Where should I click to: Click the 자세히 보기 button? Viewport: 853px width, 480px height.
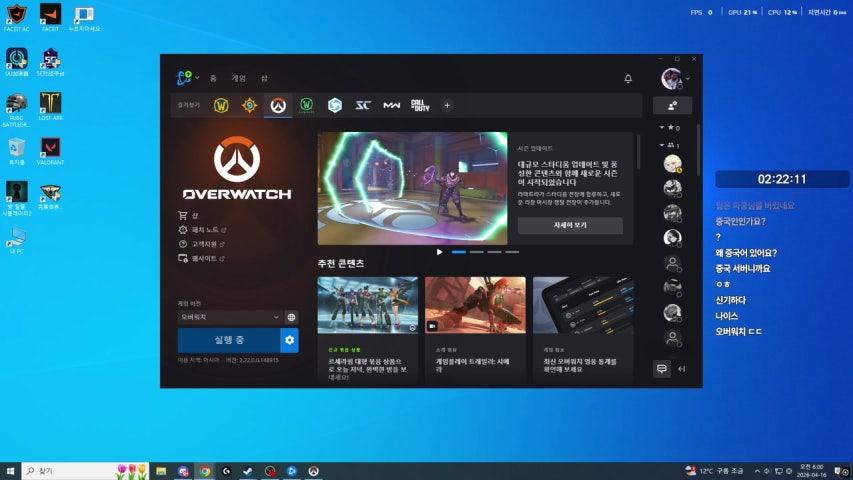[x=570, y=225]
